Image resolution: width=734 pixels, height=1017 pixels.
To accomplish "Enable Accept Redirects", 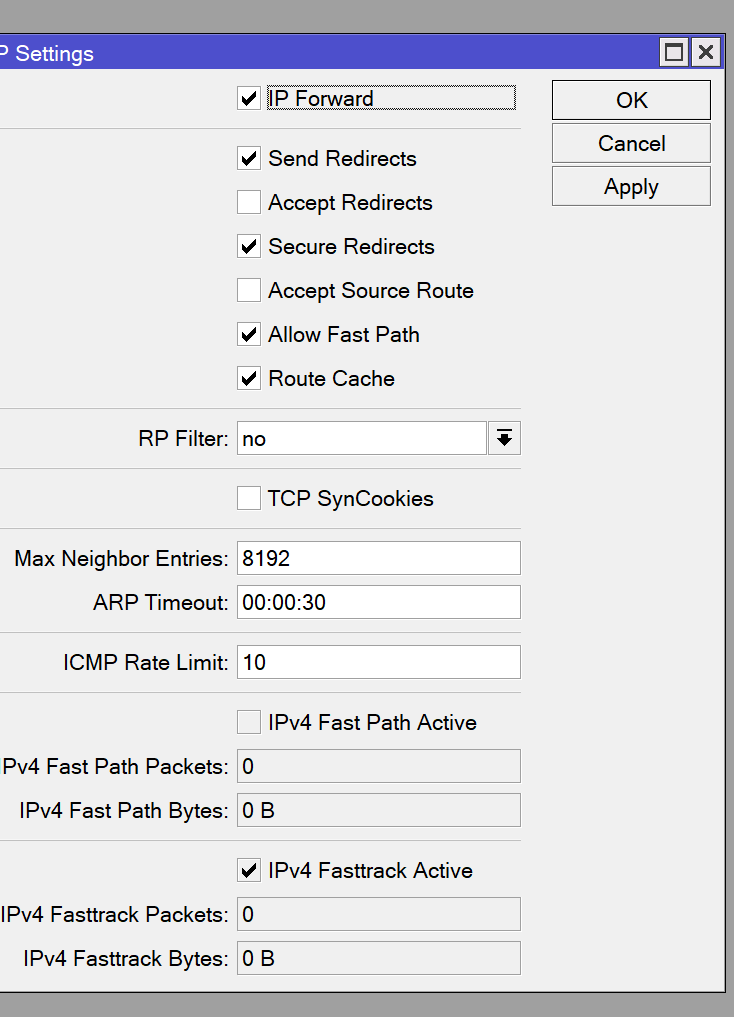I will 249,202.
